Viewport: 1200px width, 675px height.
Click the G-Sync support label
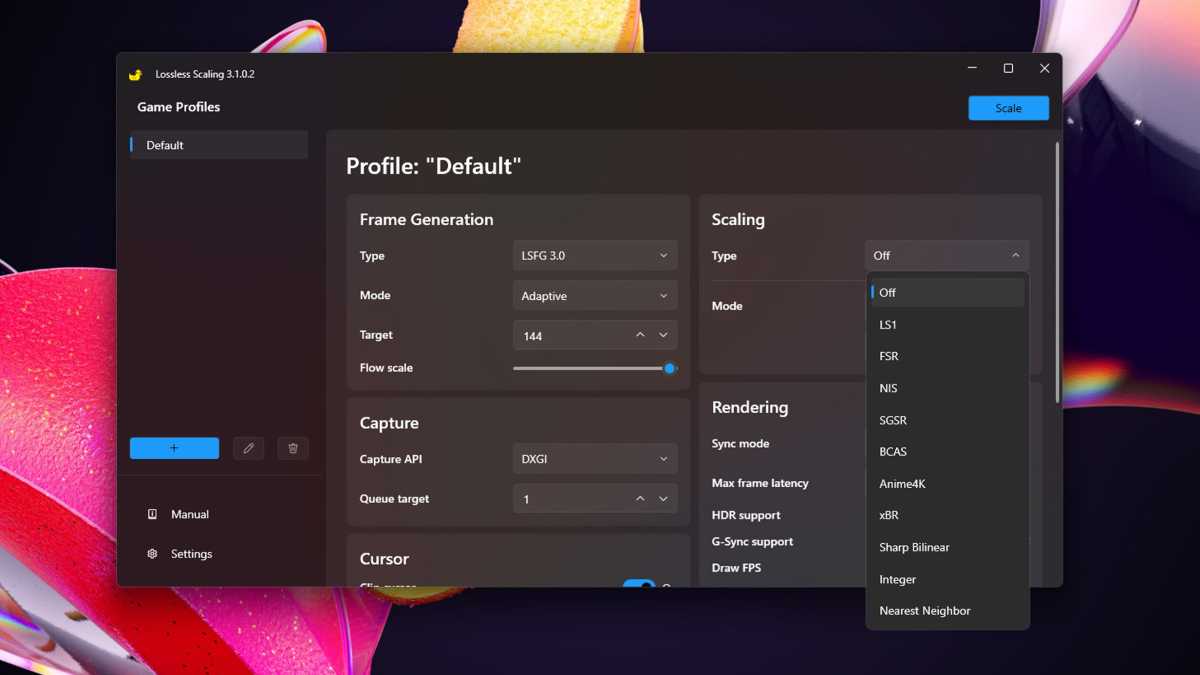(x=752, y=541)
